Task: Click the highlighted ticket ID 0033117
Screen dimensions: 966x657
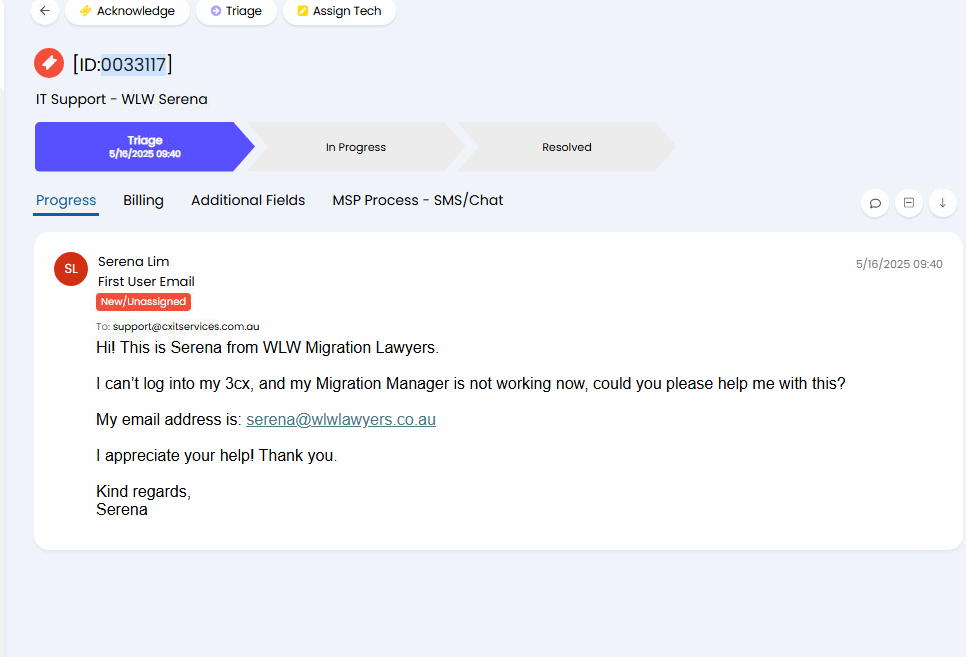Action: click(134, 64)
